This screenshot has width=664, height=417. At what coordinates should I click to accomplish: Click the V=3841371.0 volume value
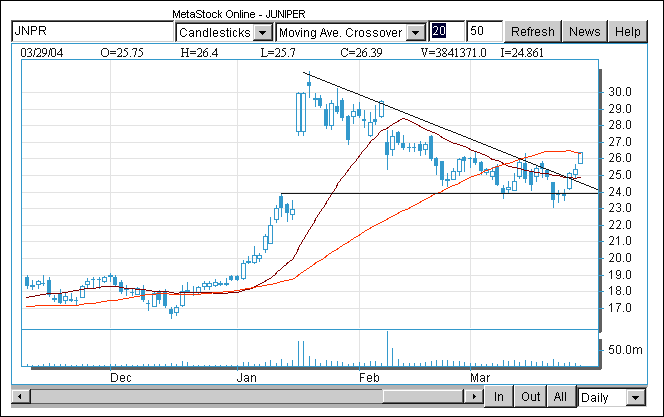[x=454, y=53]
